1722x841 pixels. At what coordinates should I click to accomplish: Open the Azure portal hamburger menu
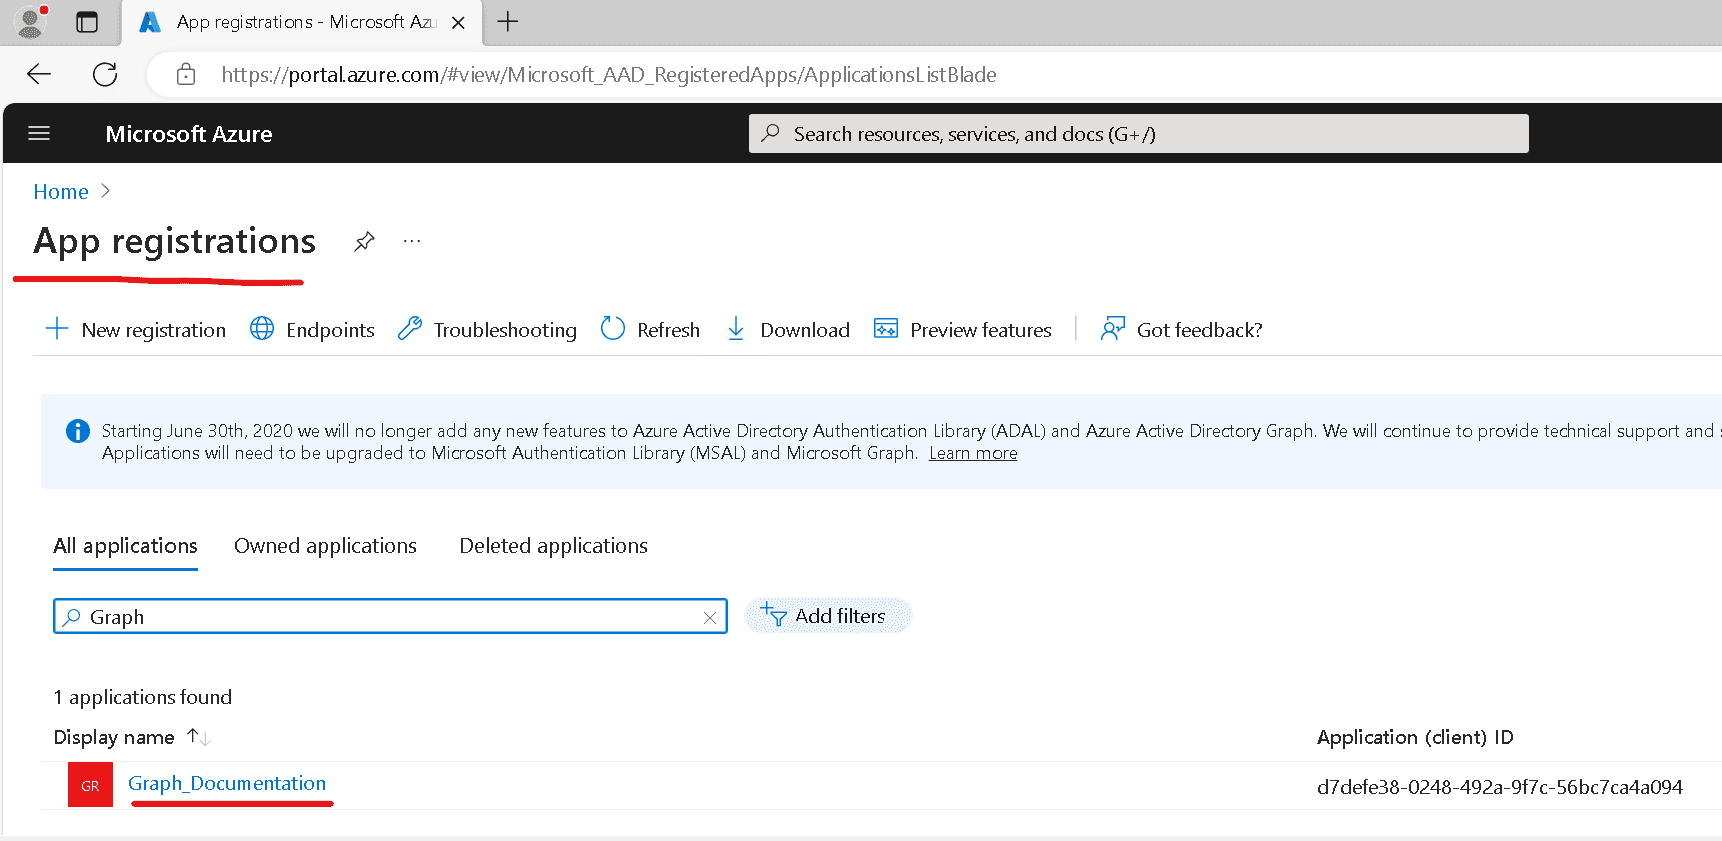click(39, 133)
